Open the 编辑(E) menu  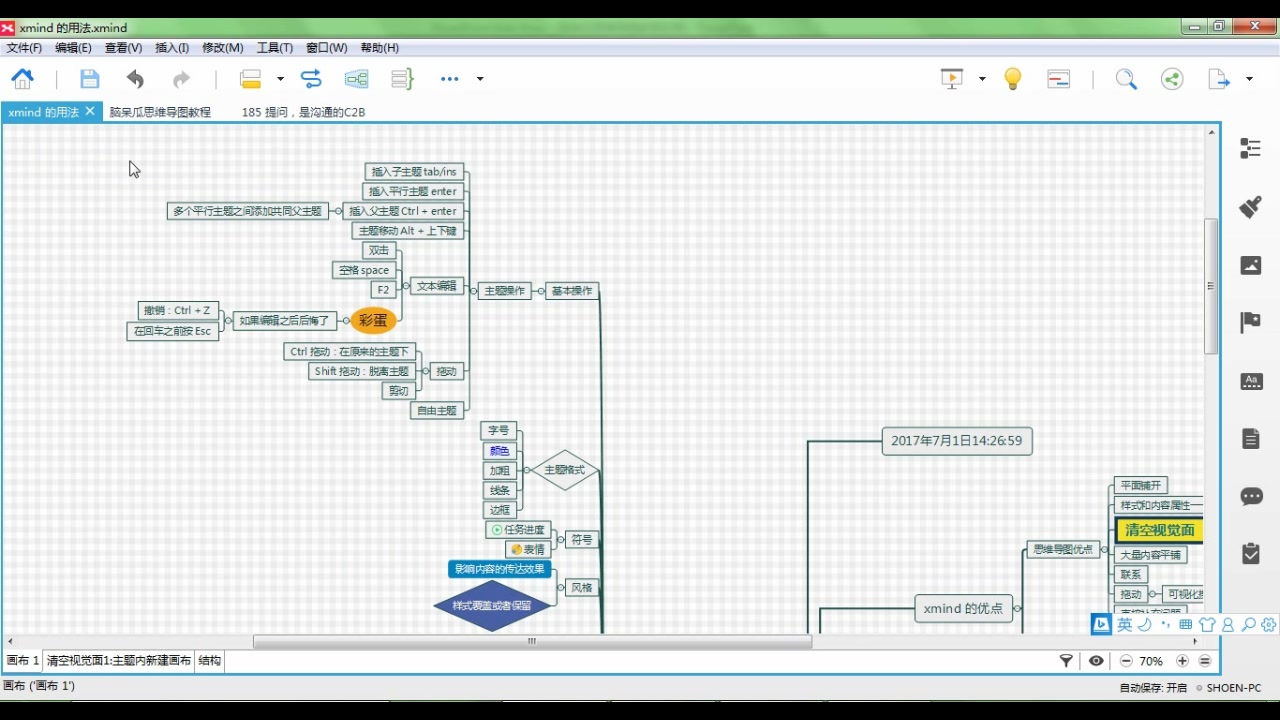[x=73, y=47]
